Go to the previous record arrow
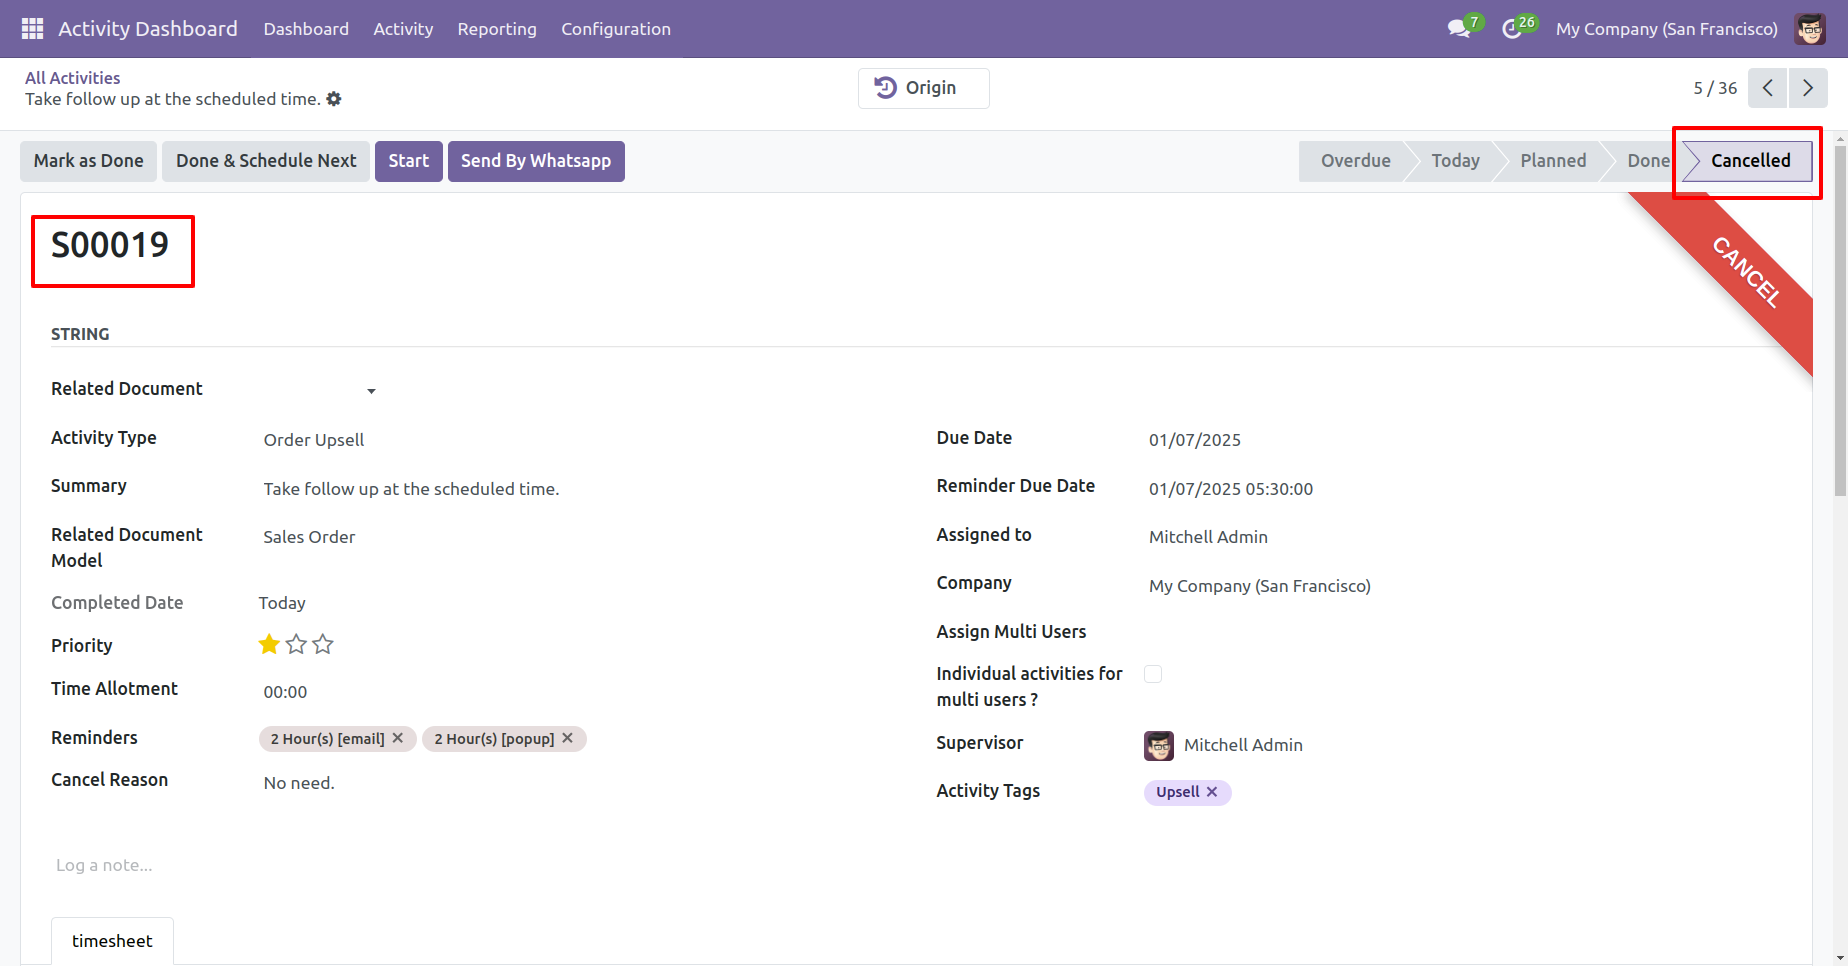The width and height of the screenshot is (1848, 966). [x=1768, y=88]
